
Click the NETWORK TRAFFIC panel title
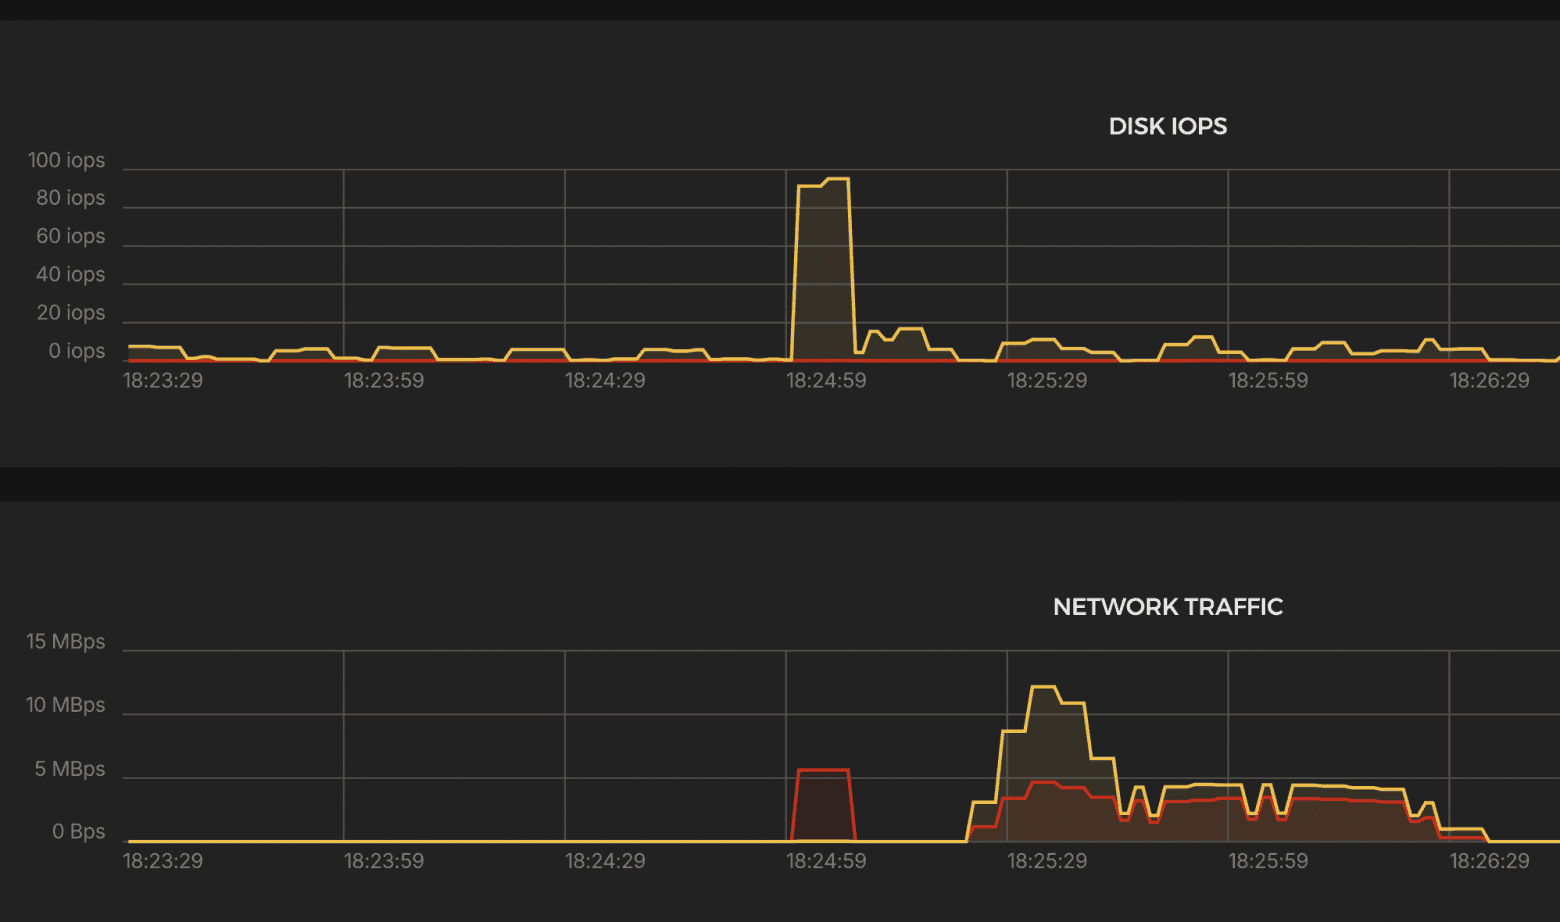pyautogui.click(x=1167, y=607)
